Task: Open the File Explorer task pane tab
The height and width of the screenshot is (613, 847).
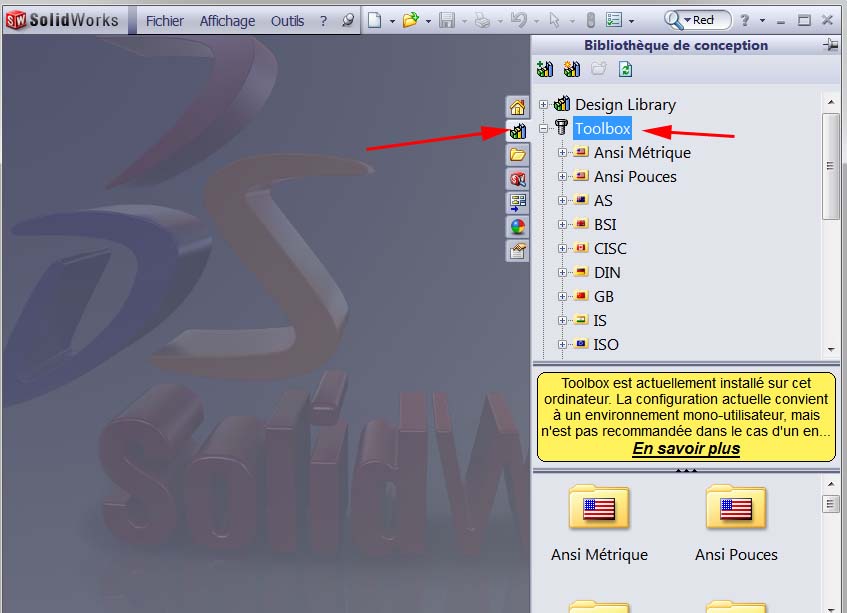Action: [517, 155]
